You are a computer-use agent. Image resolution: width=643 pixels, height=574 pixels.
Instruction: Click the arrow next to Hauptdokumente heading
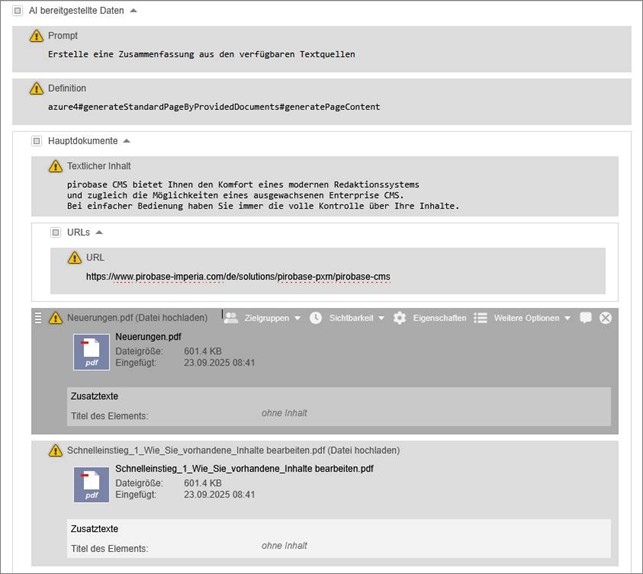[x=126, y=141]
